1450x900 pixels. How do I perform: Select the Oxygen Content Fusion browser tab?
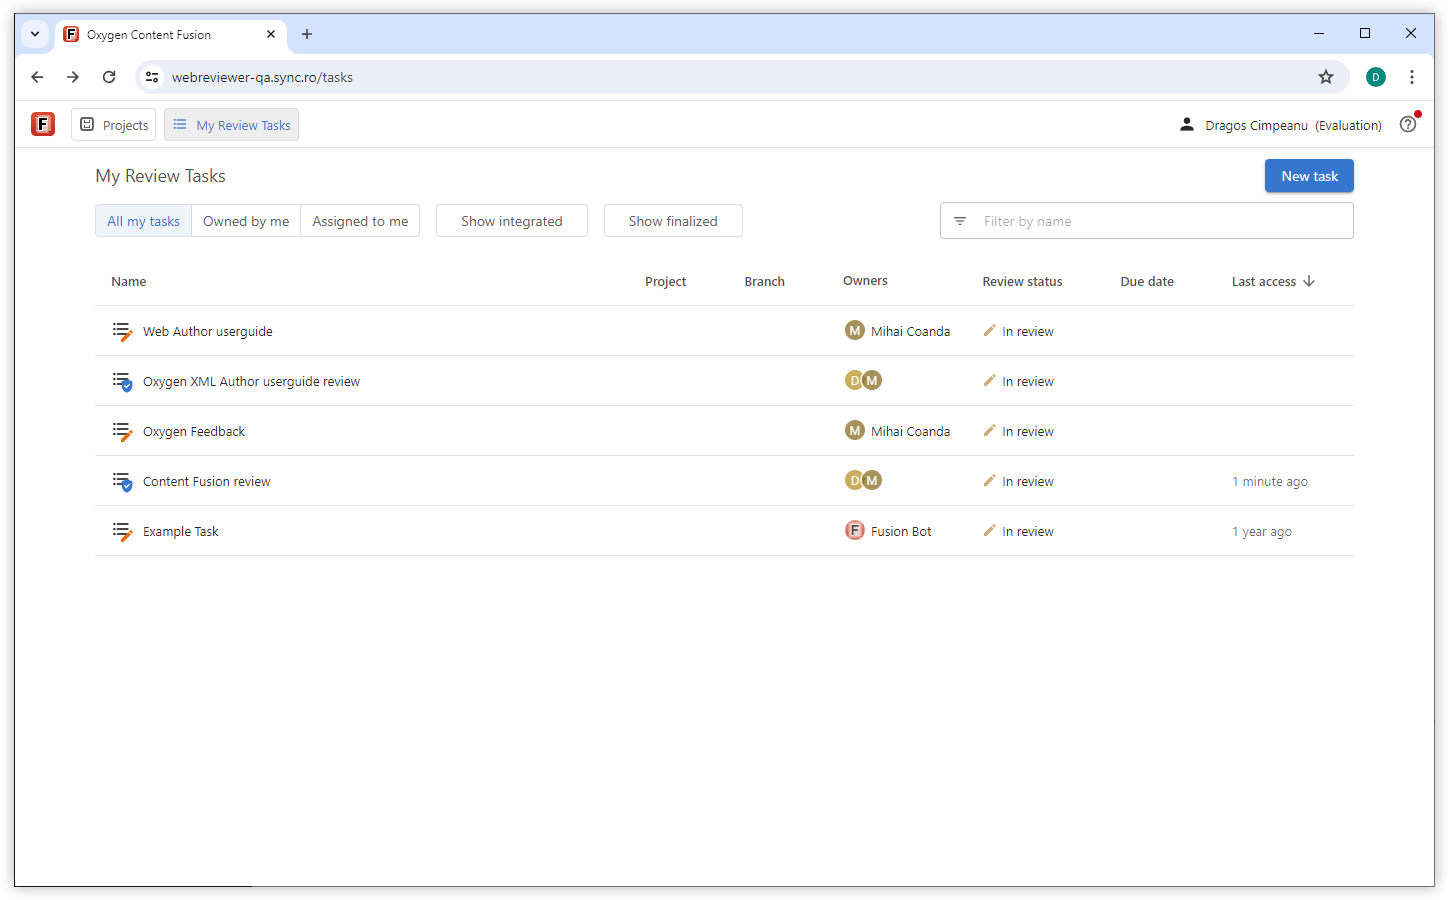[x=170, y=34]
